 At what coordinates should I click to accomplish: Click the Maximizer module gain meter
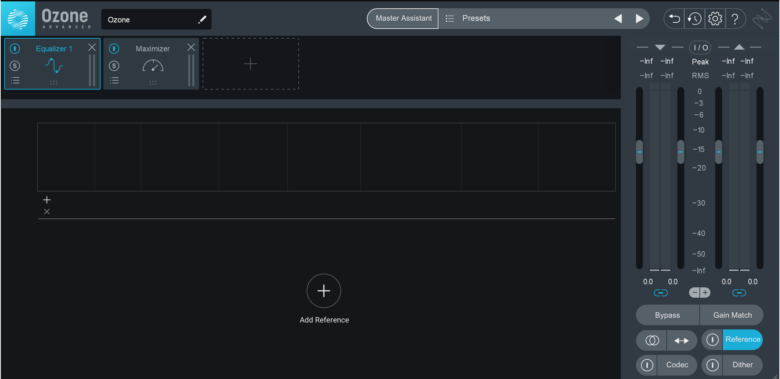pyautogui.click(x=191, y=70)
